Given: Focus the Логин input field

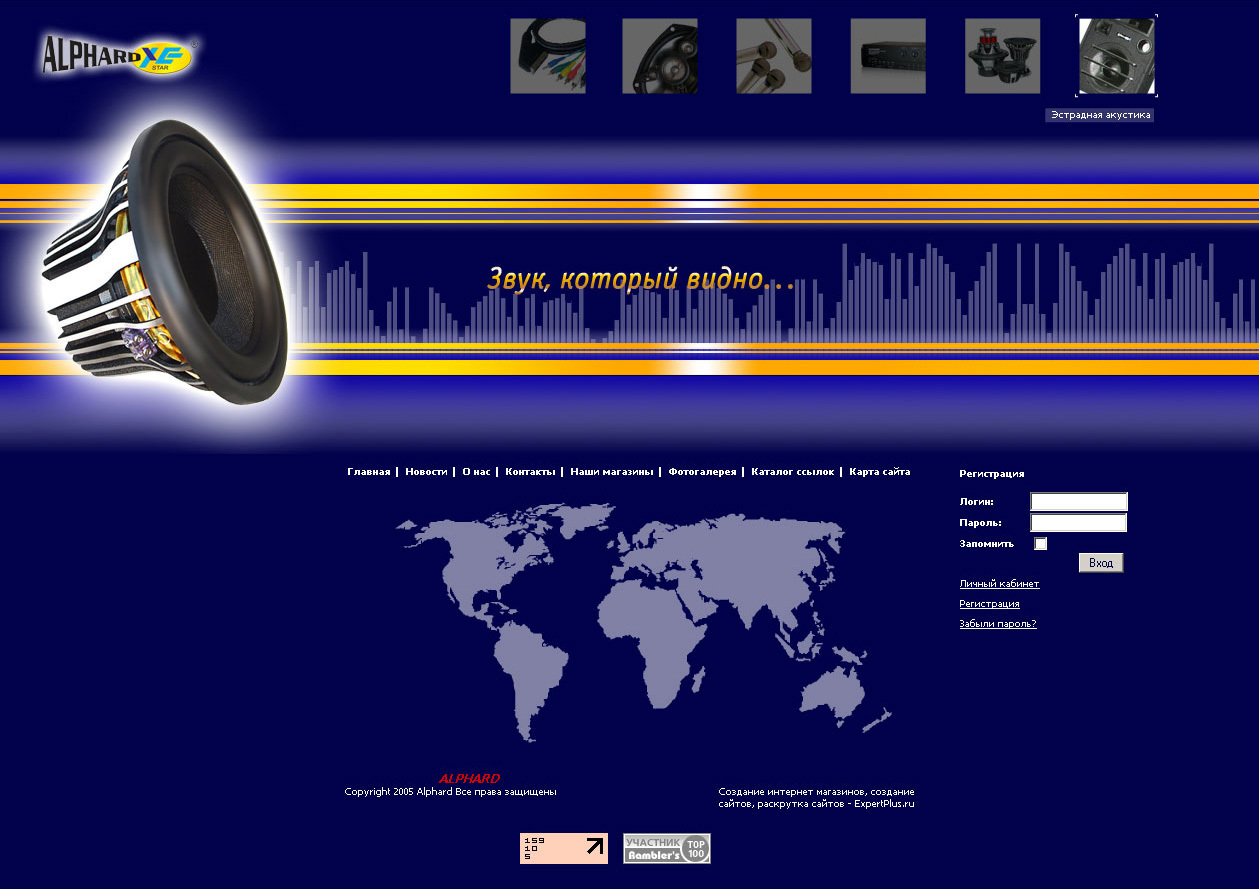Looking at the screenshot, I should pyautogui.click(x=1079, y=502).
